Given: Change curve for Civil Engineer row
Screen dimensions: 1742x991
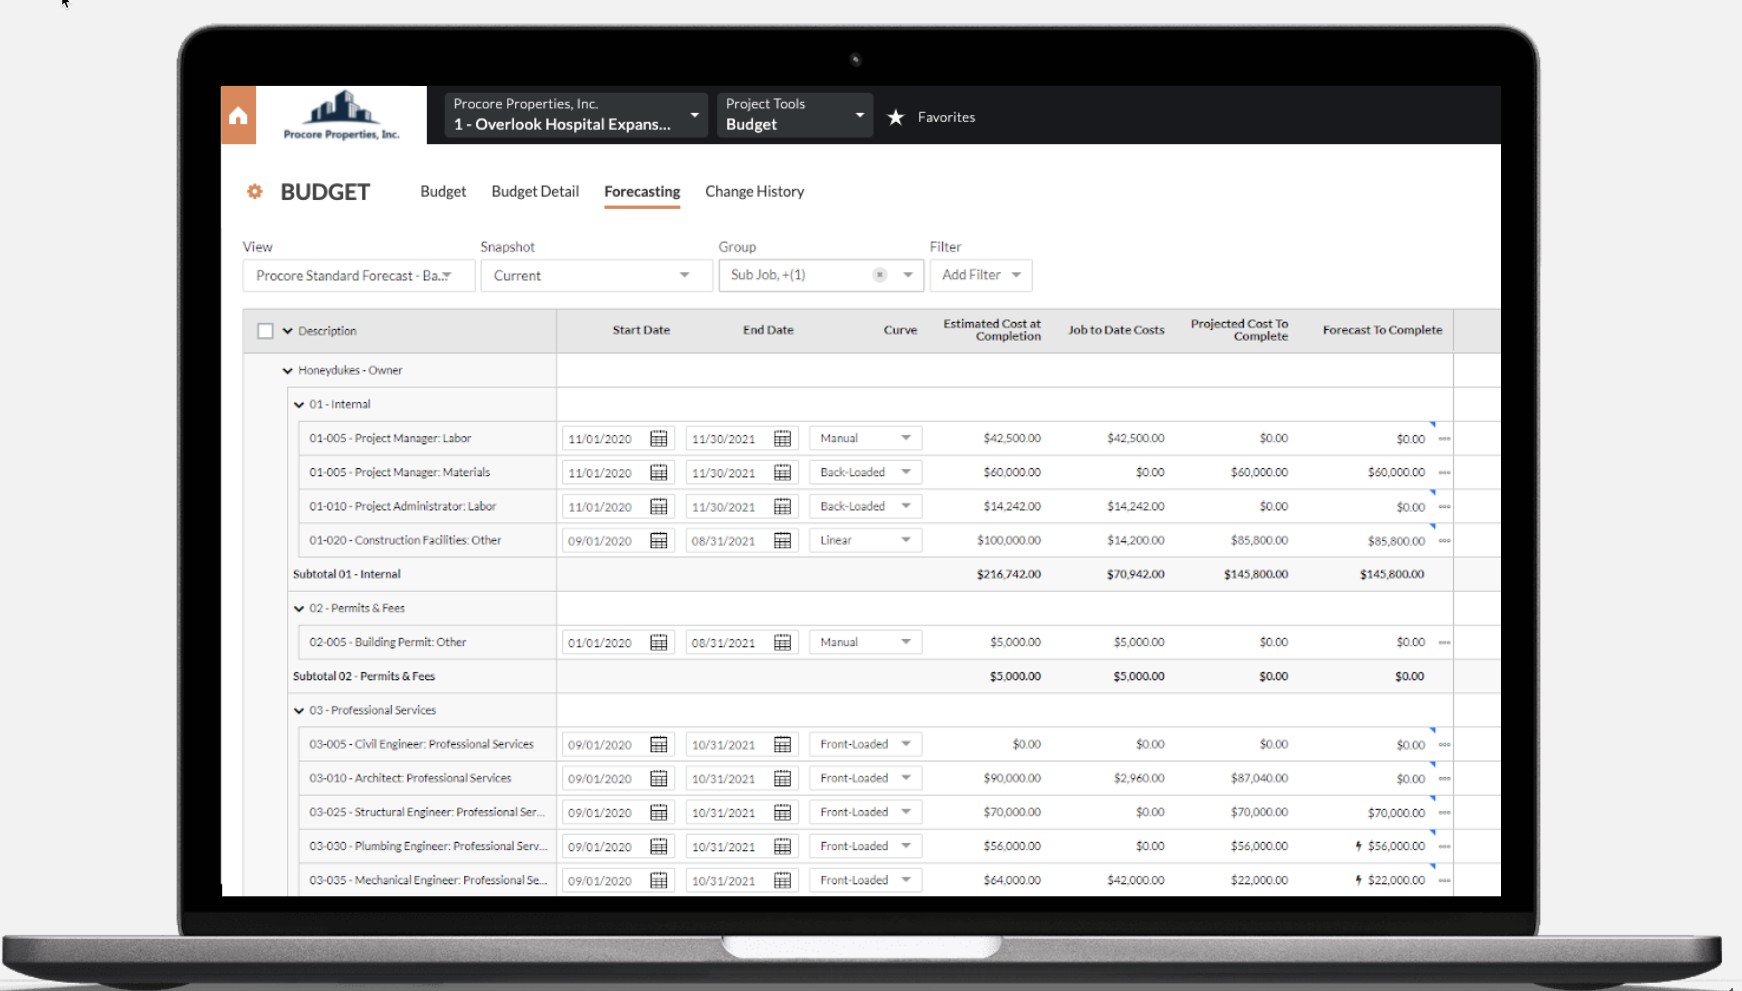Looking at the screenshot, I should coord(865,744).
